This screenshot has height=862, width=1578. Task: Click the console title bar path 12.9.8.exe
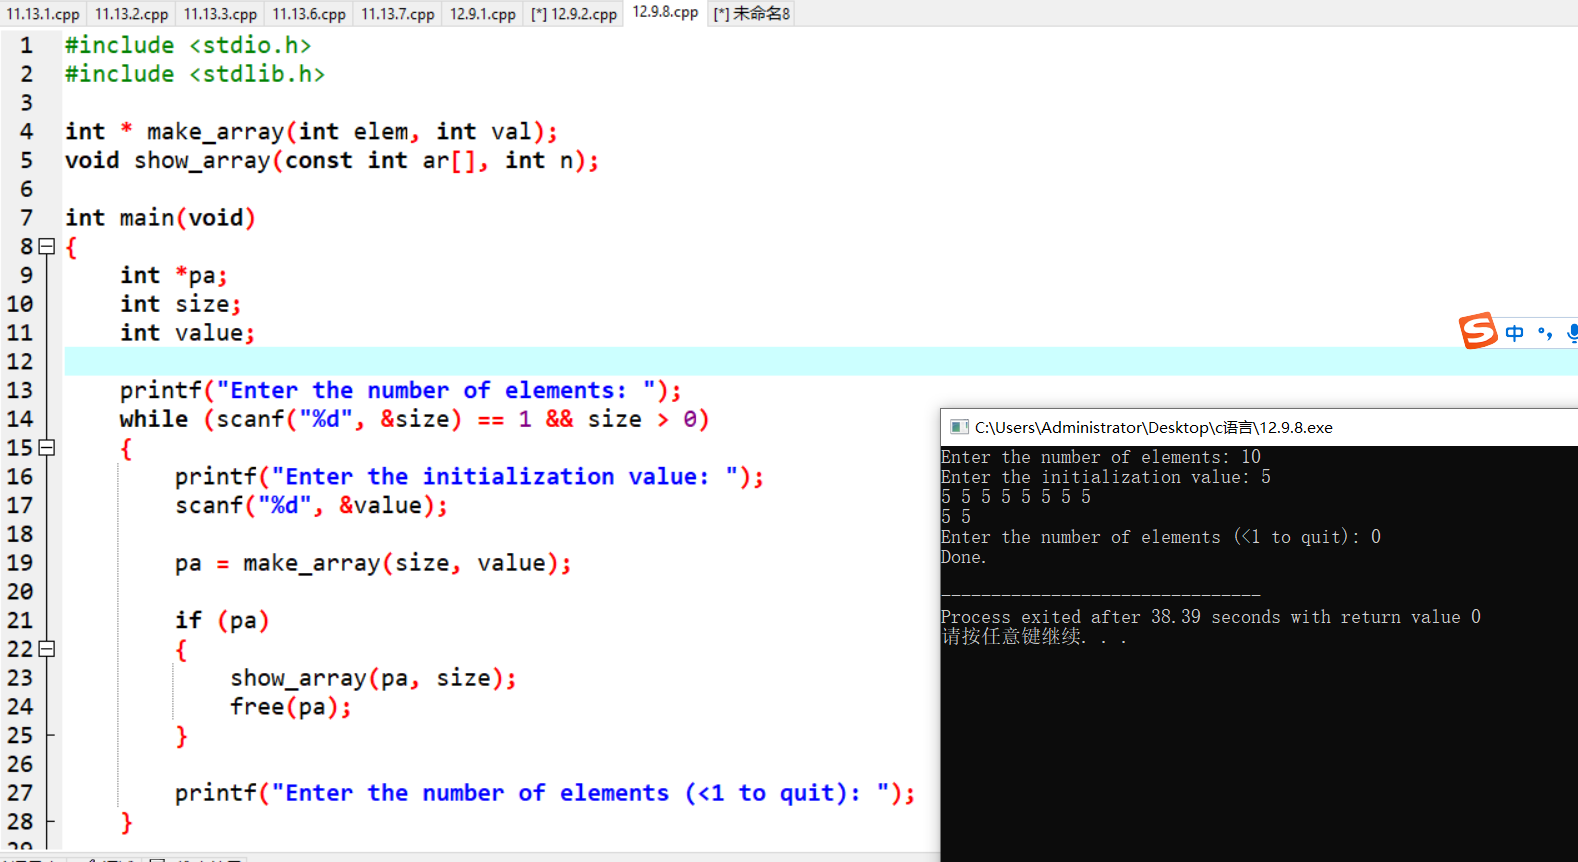tap(1154, 427)
